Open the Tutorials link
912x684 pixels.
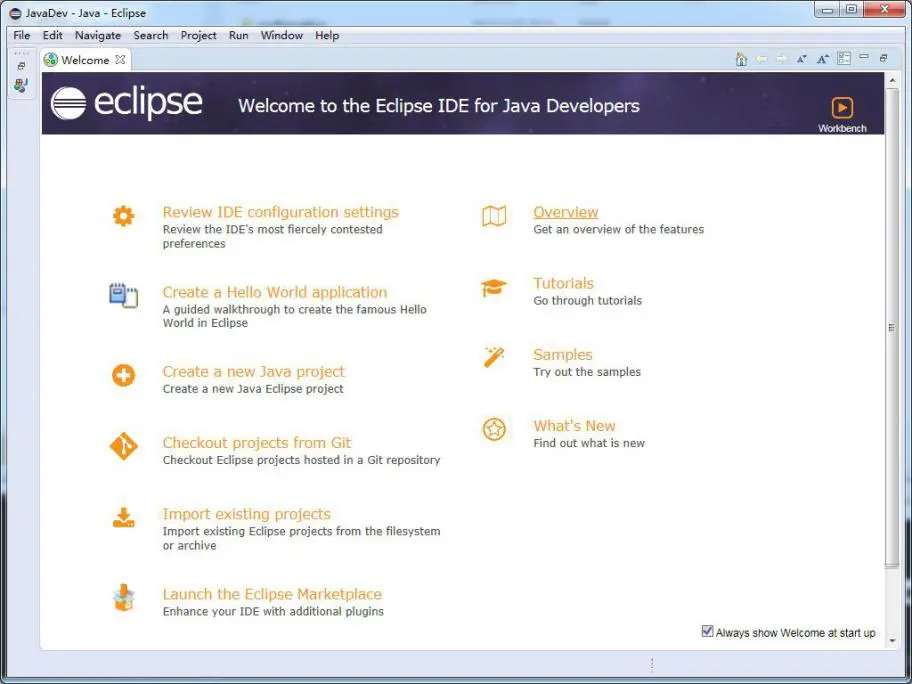click(564, 283)
